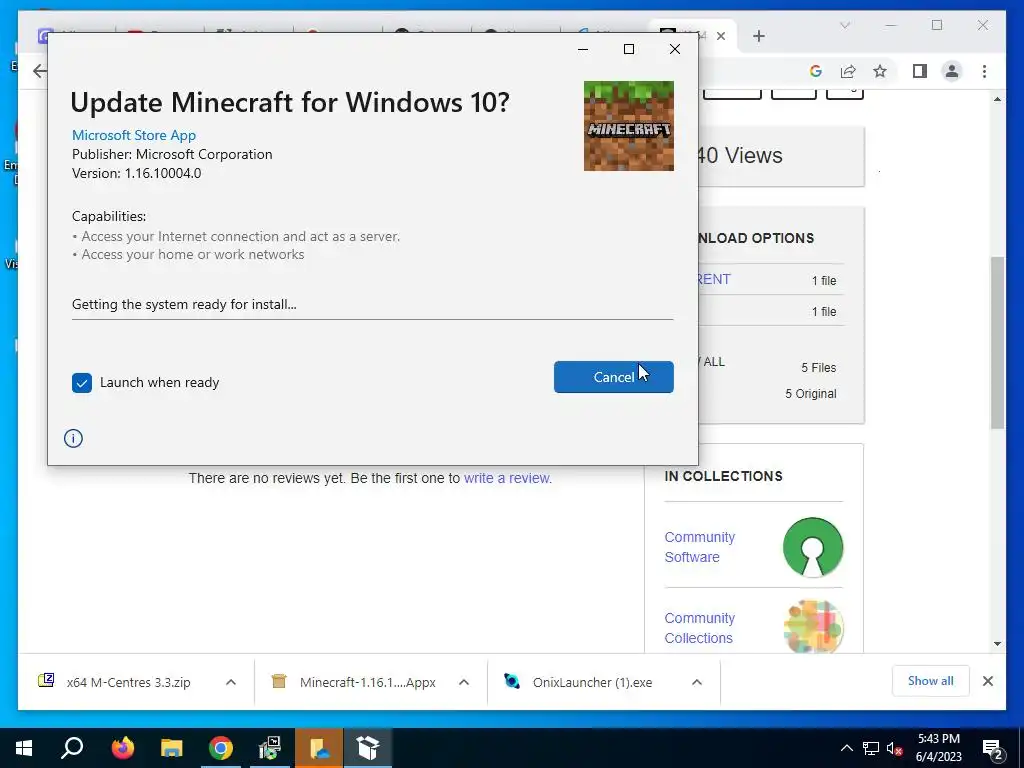Open the write a review link
The image size is (1024, 768).
[x=507, y=478]
